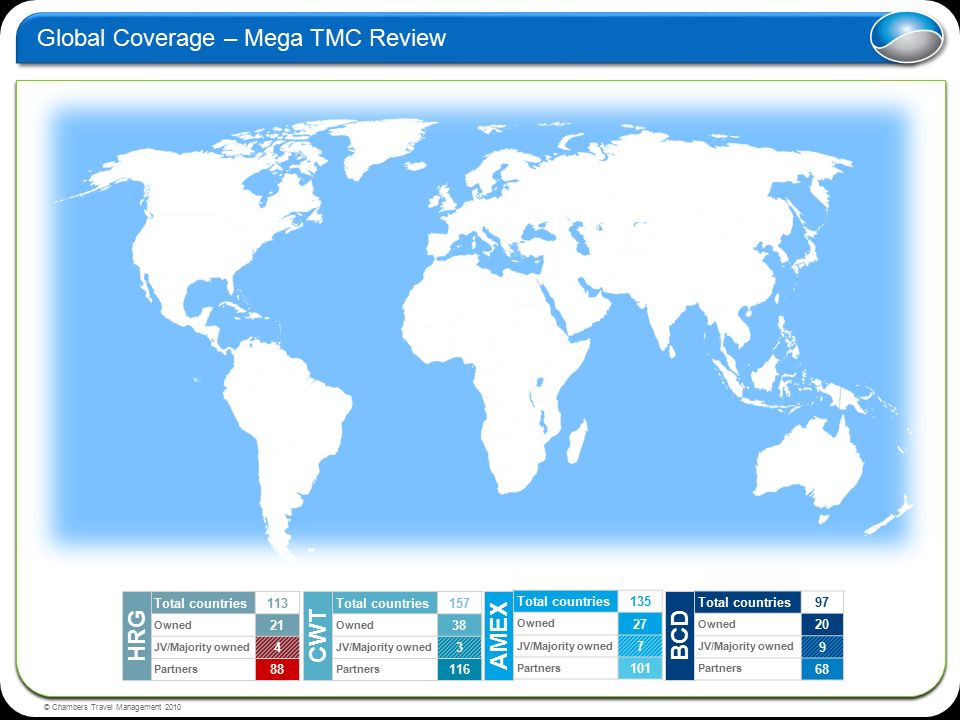
Task: Click HRG Partners value 88
Action: (x=277, y=669)
